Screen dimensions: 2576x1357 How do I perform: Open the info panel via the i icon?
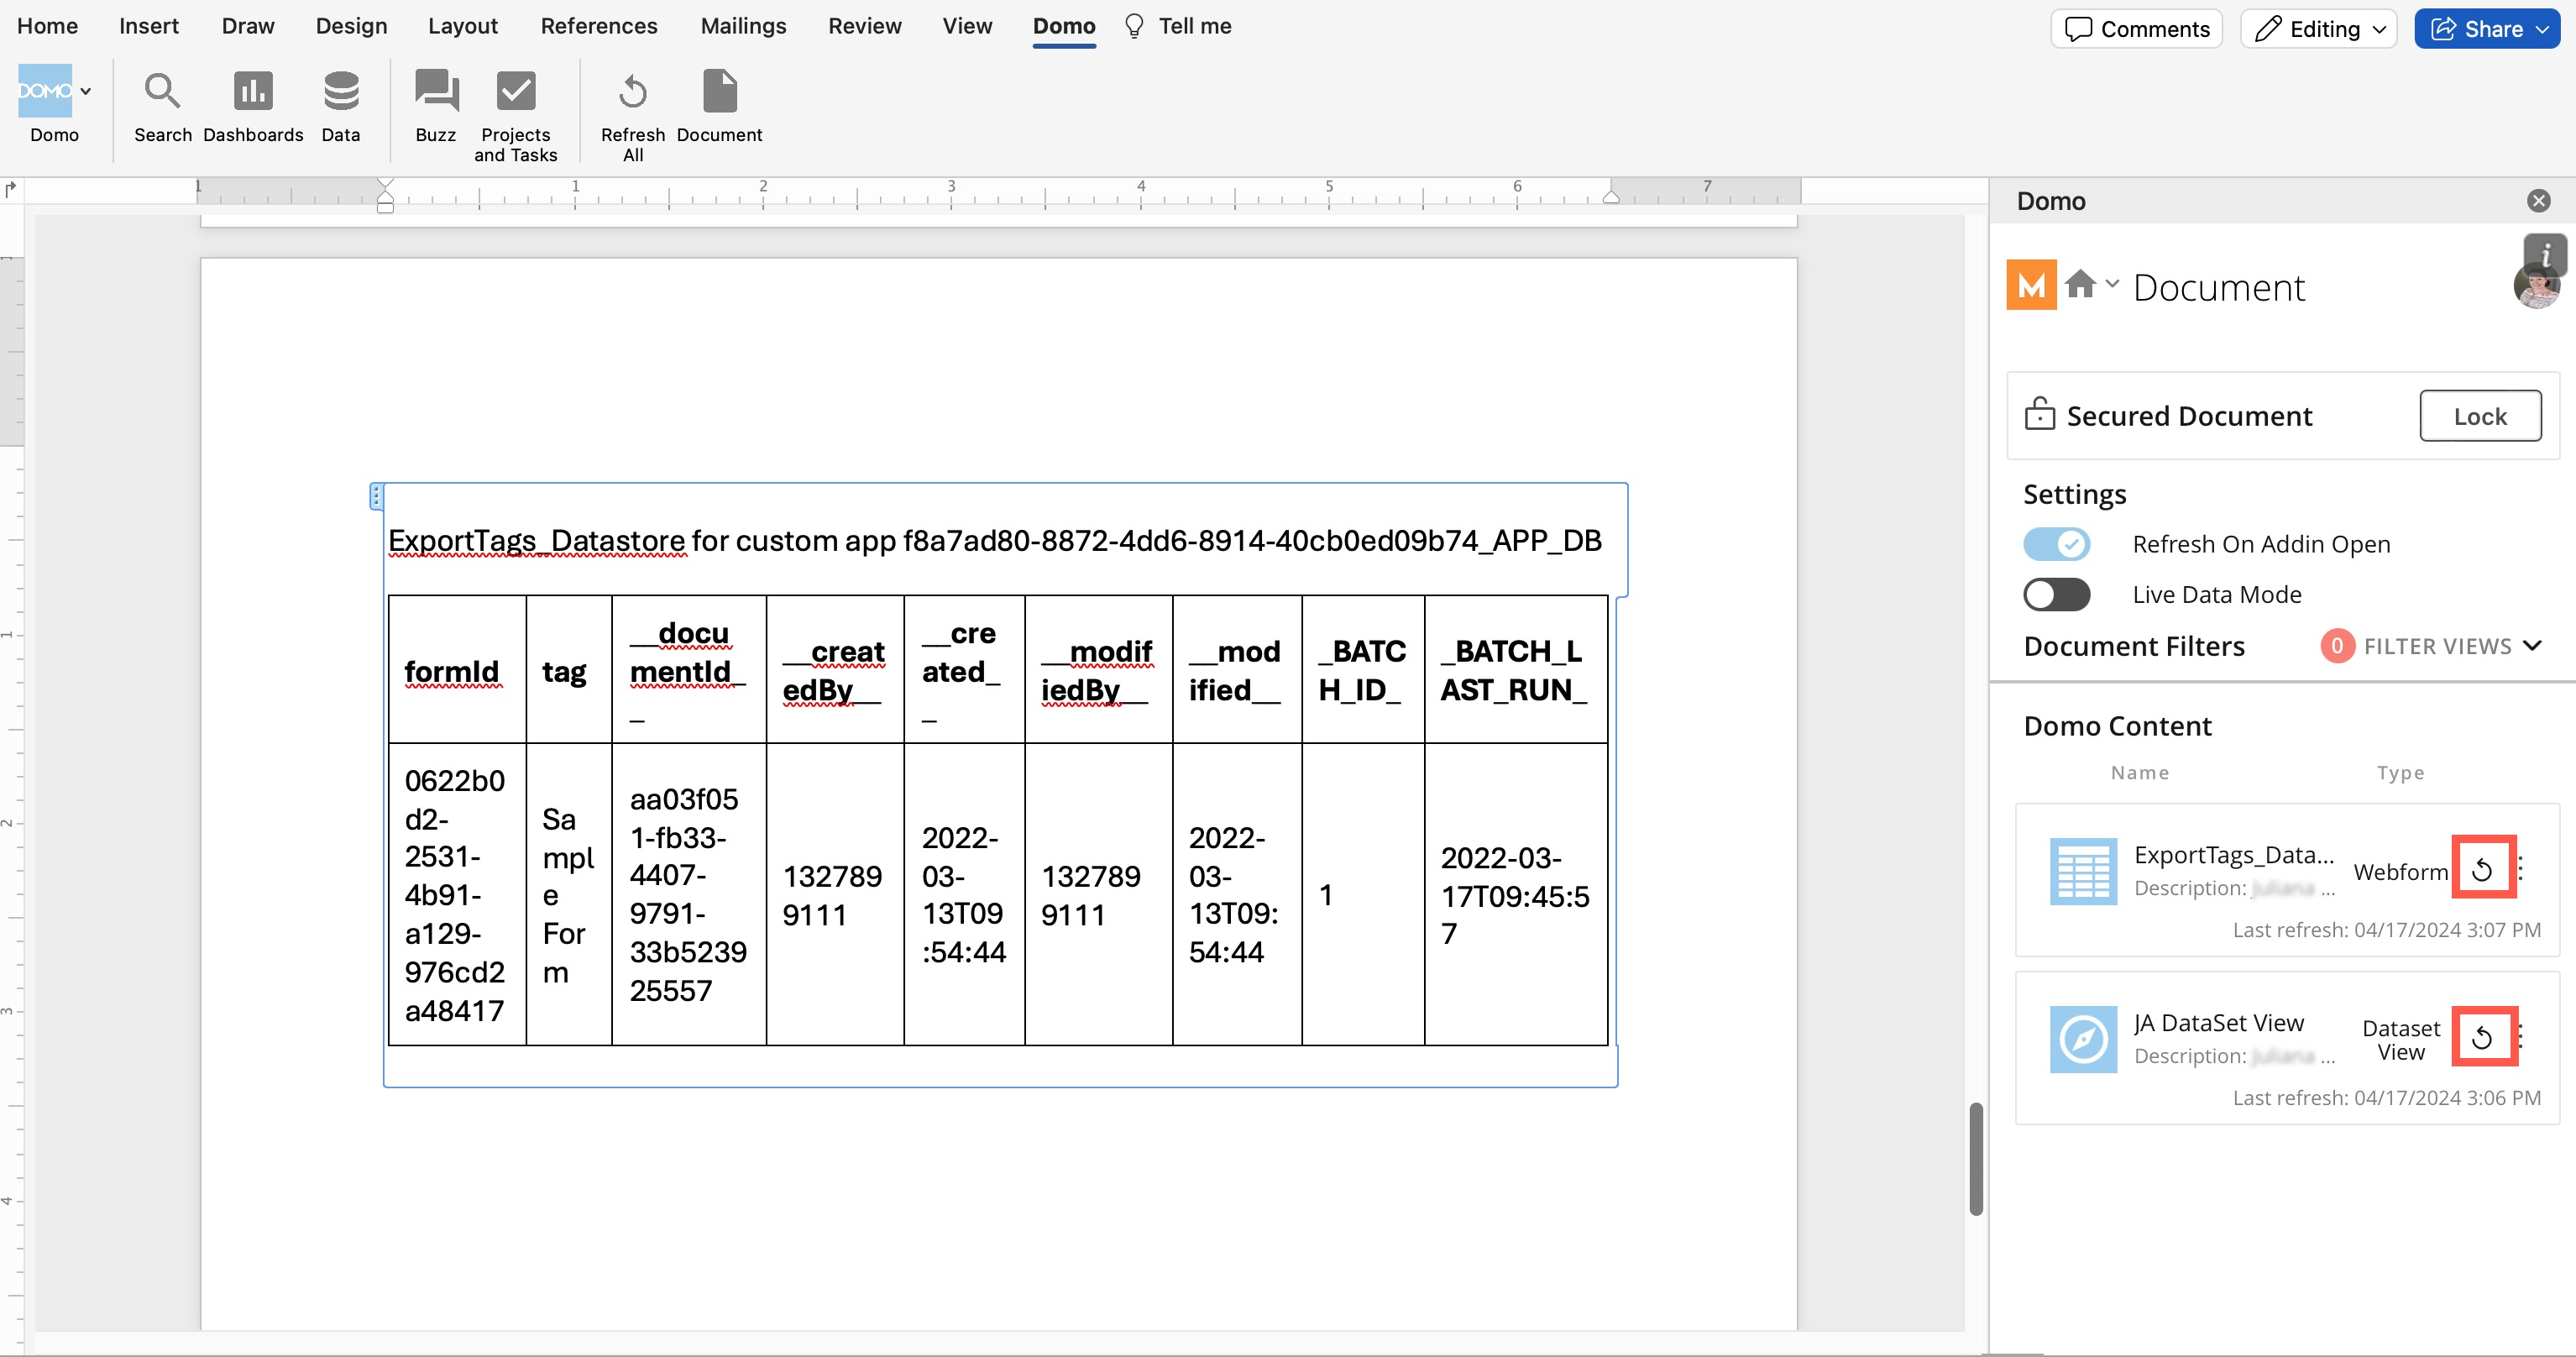pos(2546,252)
